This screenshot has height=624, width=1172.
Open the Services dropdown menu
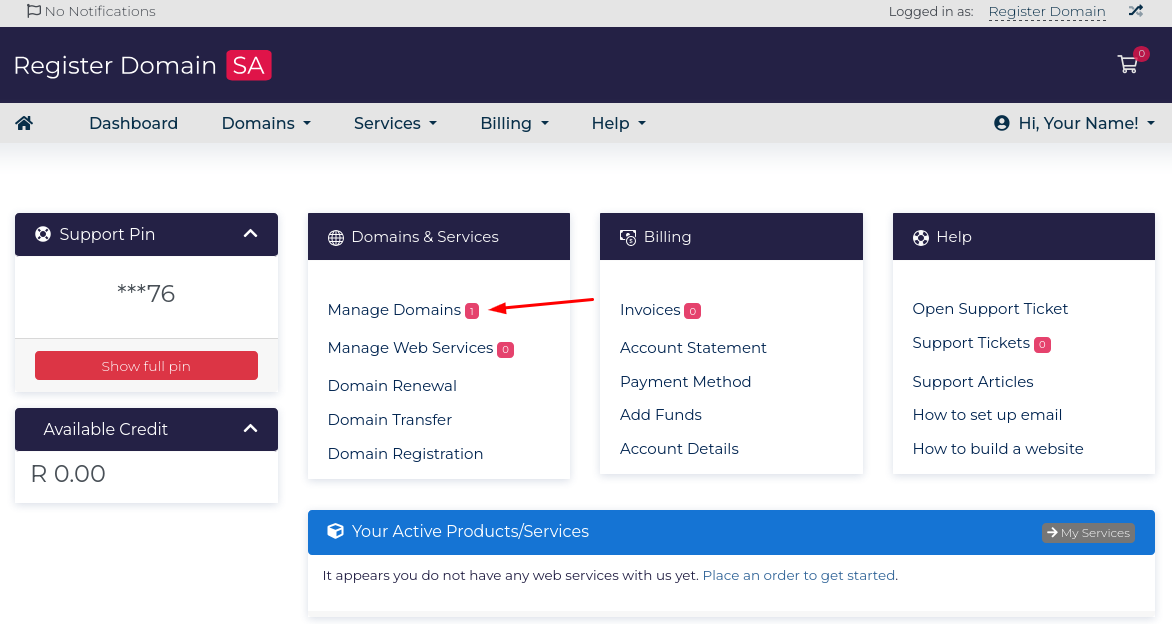point(395,123)
